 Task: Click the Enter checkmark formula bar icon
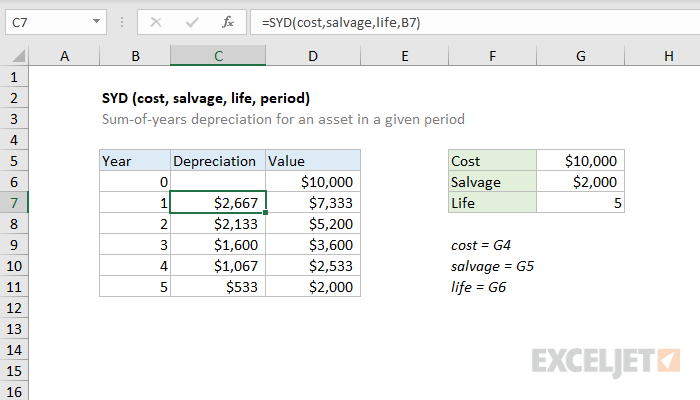192,22
